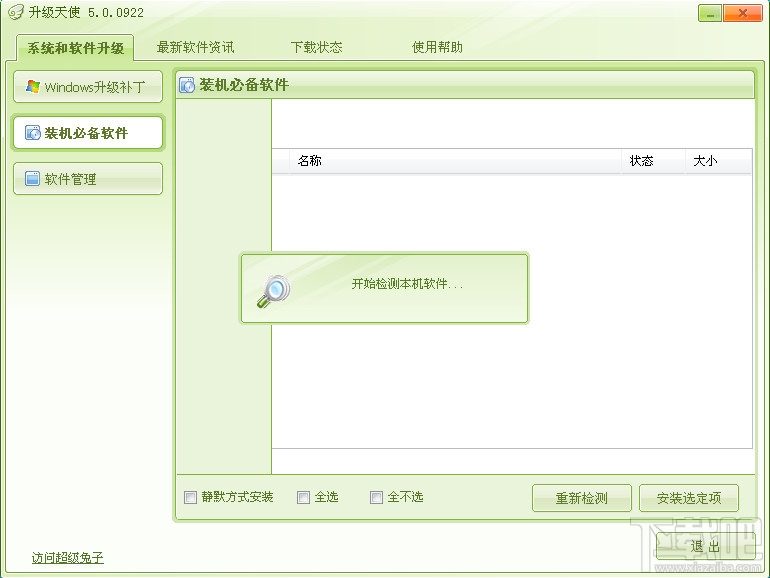The width and height of the screenshot is (770, 578).
Task: Open the 下载状态 tab
Action: point(316,47)
